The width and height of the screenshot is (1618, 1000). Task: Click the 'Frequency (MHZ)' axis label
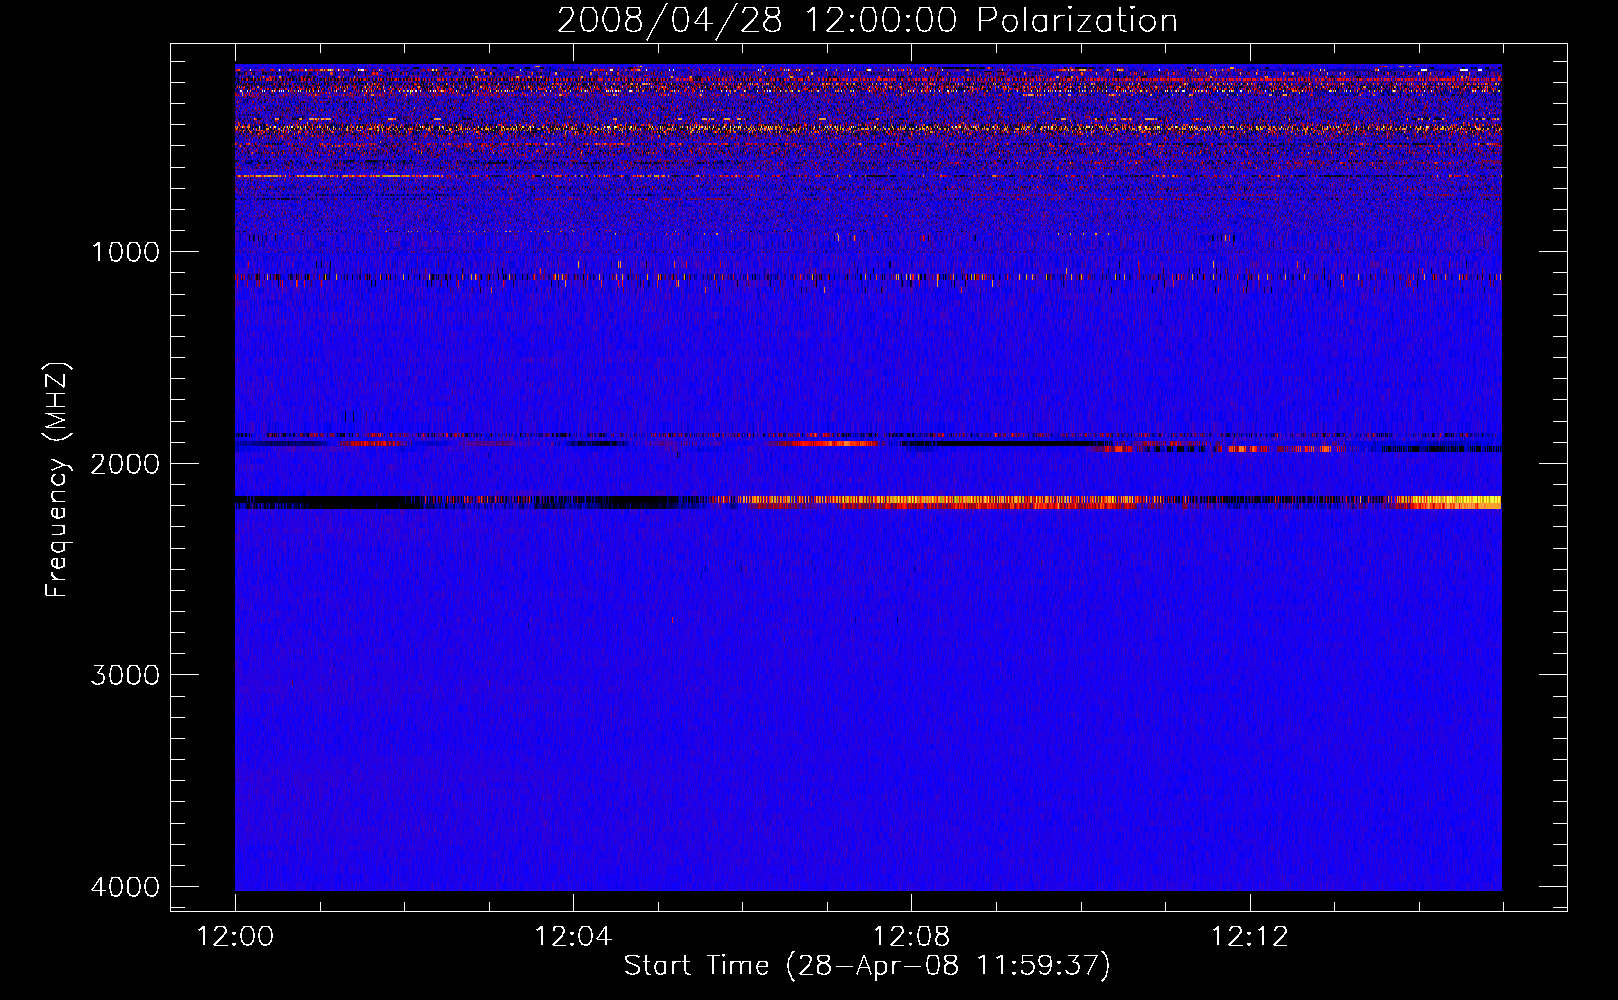(x=57, y=479)
